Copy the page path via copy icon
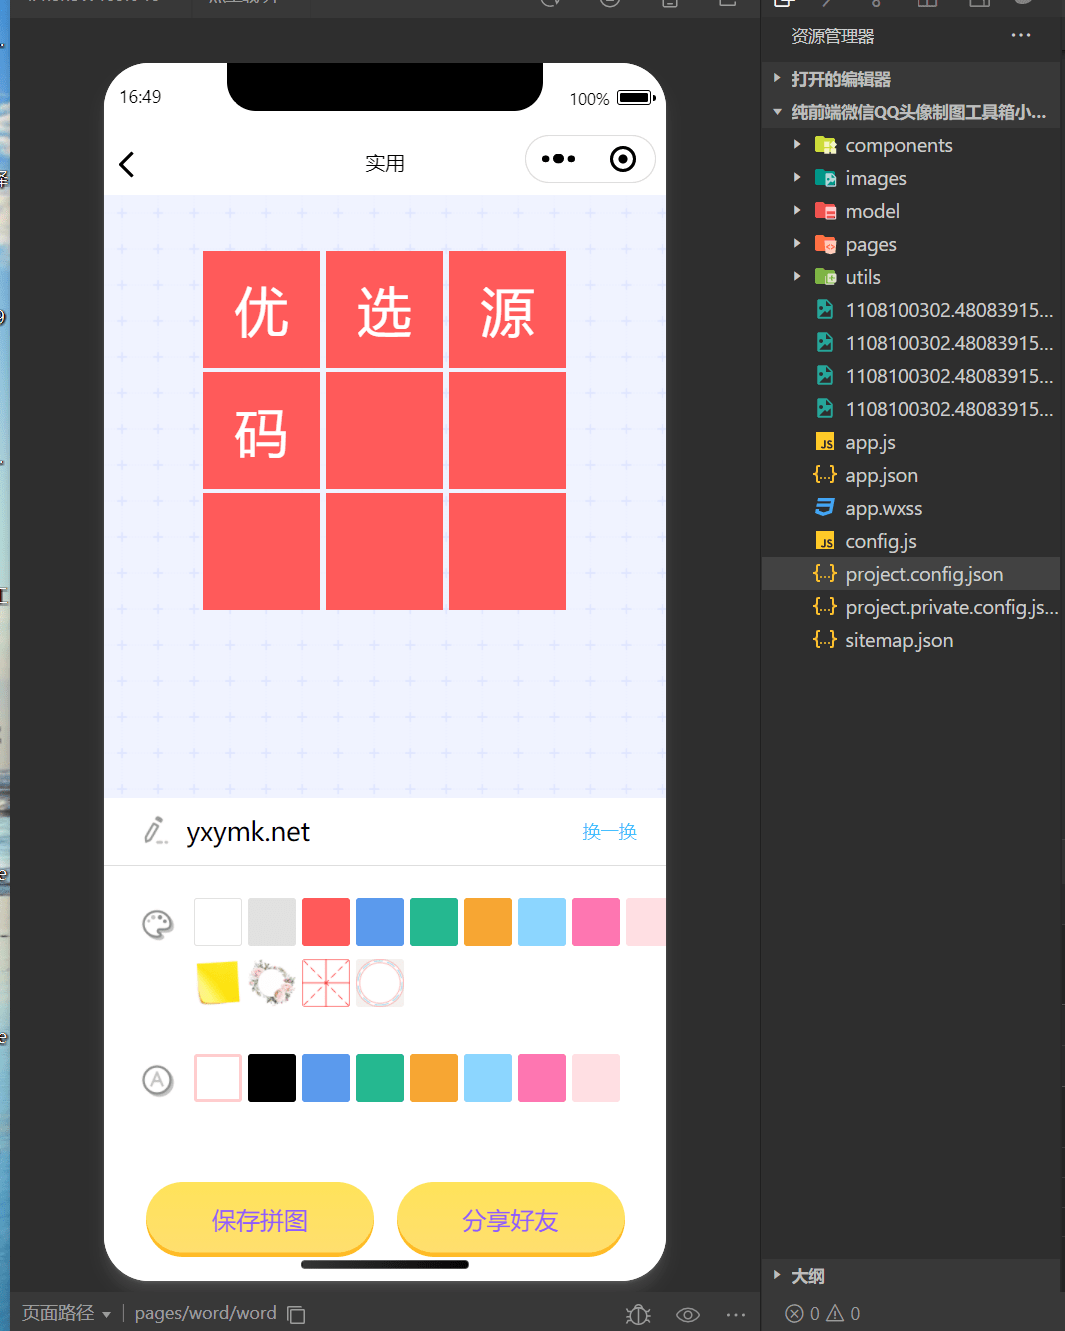 click(296, 1314)
